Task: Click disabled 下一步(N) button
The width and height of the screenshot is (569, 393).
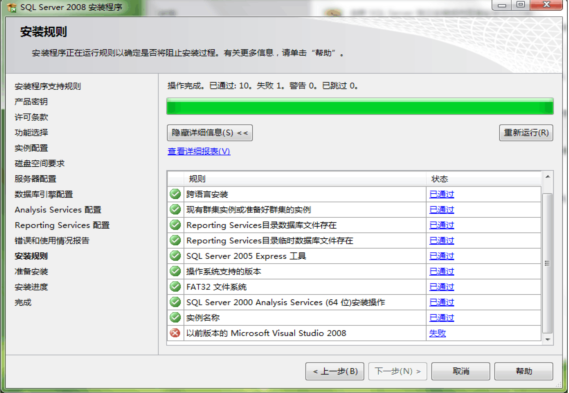Action: coord(398,371)
